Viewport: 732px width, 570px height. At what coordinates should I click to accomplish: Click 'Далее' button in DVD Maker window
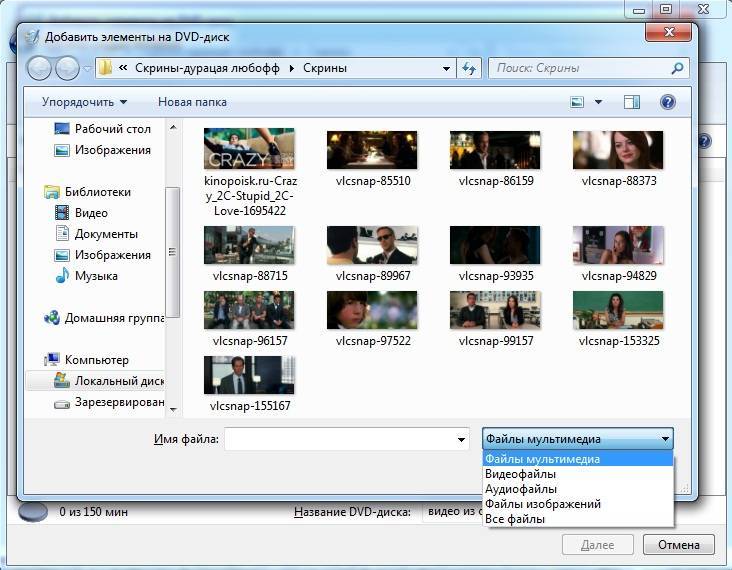598,545
